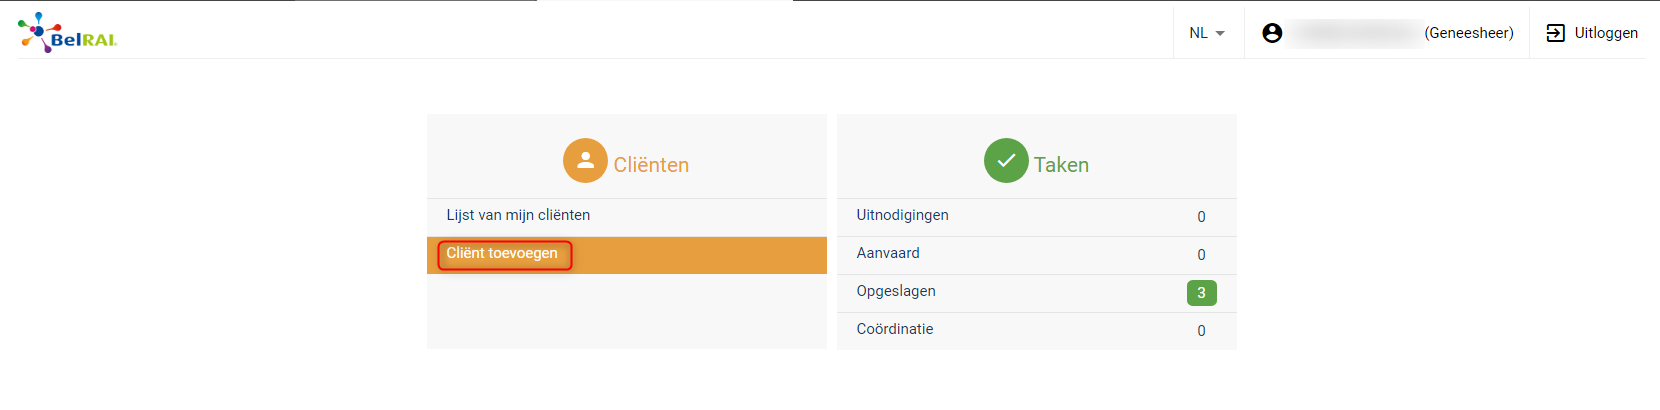Screen dimensions: 1660x410
Task: Click the orange Cliënten person icon
Action: click(585, 160)
